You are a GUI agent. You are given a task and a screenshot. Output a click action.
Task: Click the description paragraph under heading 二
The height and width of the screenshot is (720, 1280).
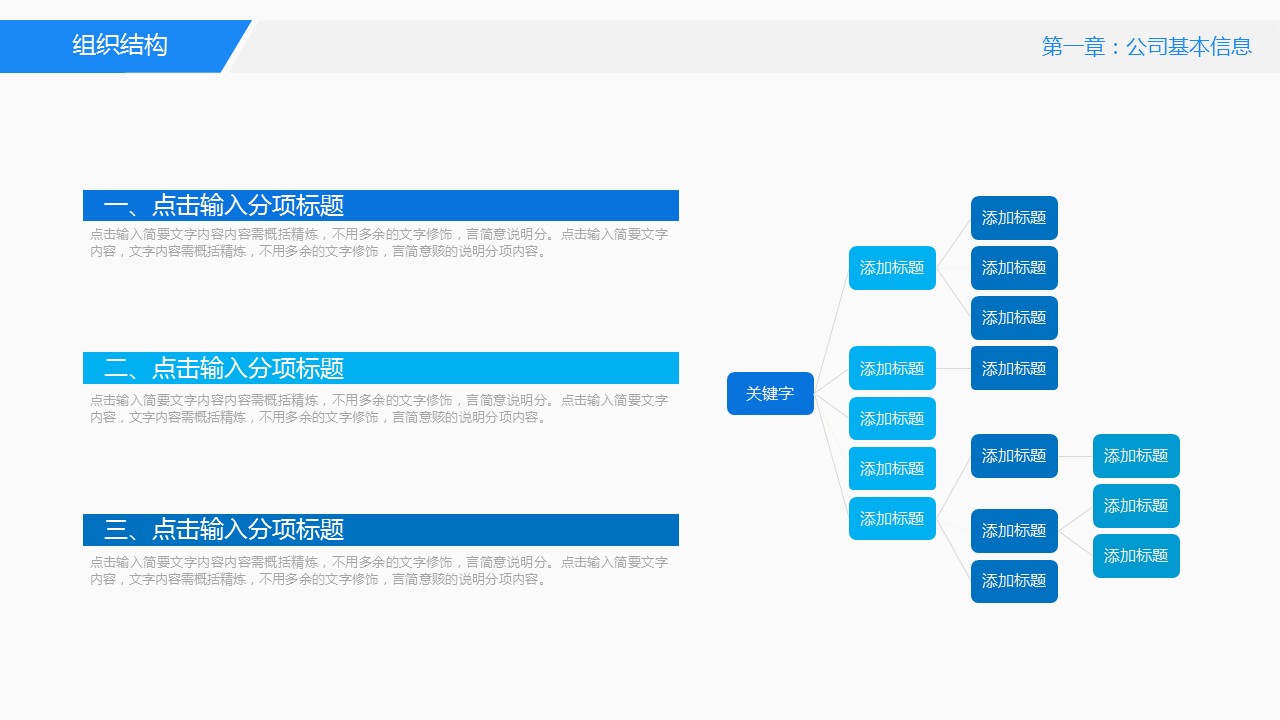[x=380, y=408]
